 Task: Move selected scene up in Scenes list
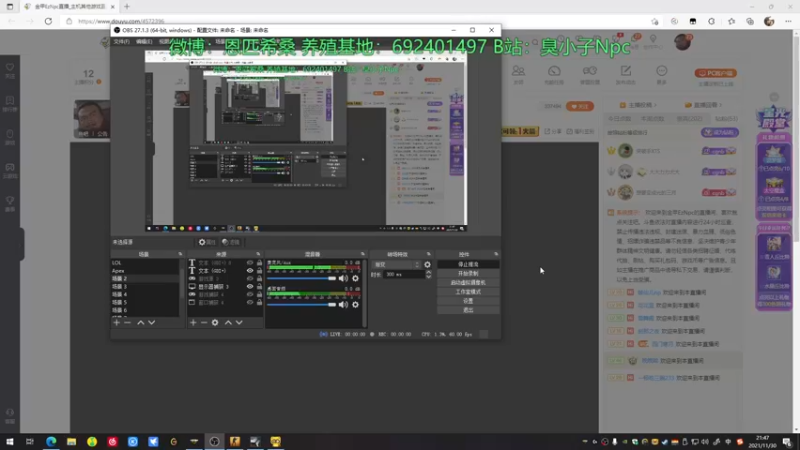(140, 322)
